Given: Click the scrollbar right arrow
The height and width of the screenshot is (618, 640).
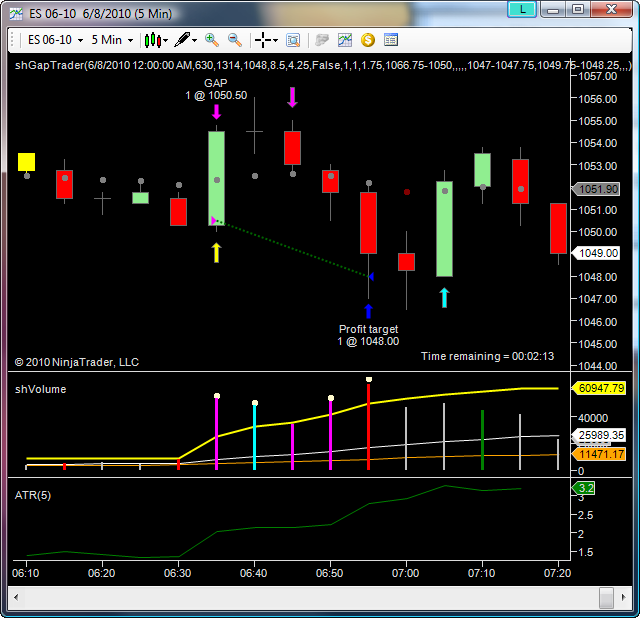Looking at the screenshot, I should (624, 598).
